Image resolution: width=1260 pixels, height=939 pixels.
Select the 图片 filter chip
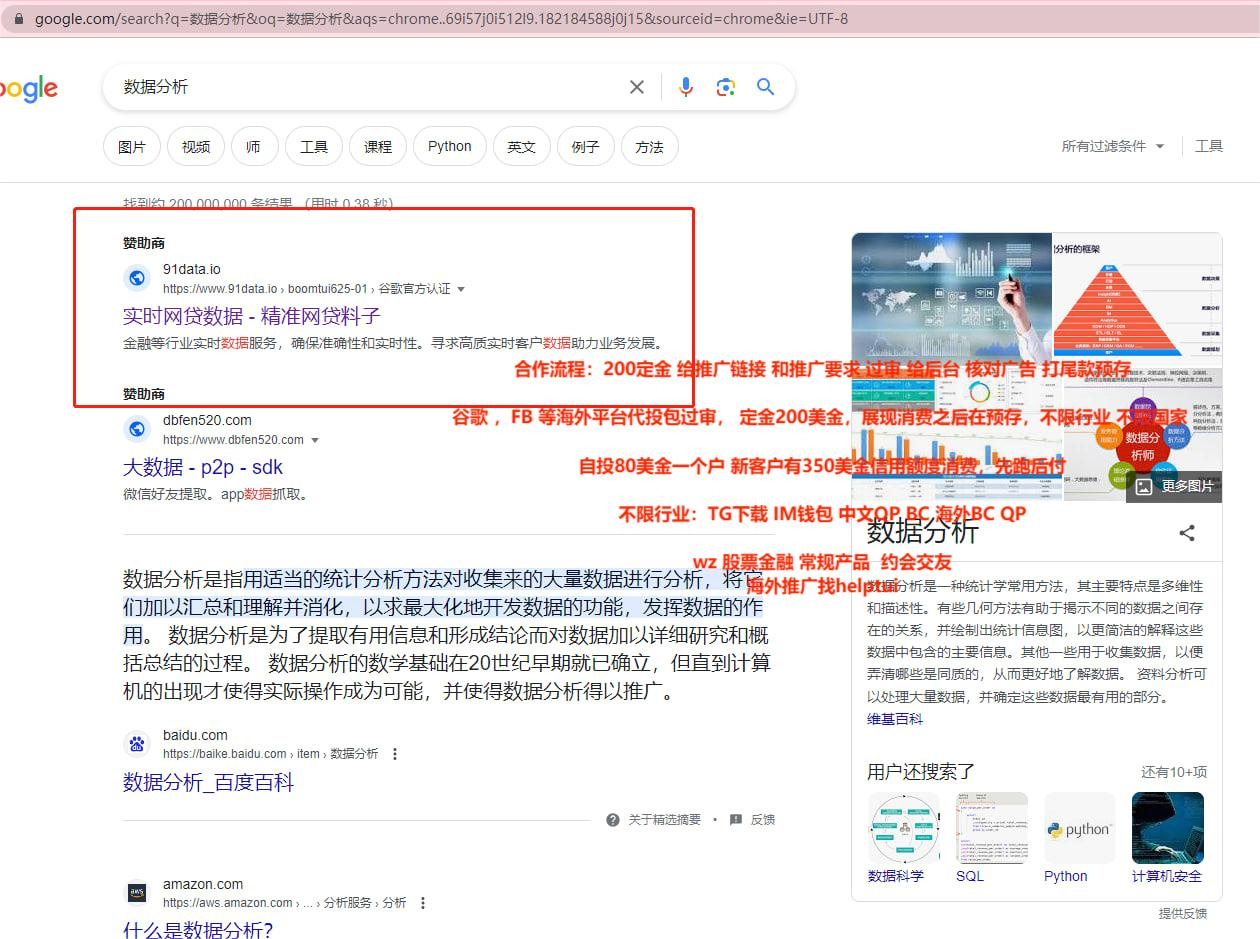pyautogui.click(x=132, y=147)
